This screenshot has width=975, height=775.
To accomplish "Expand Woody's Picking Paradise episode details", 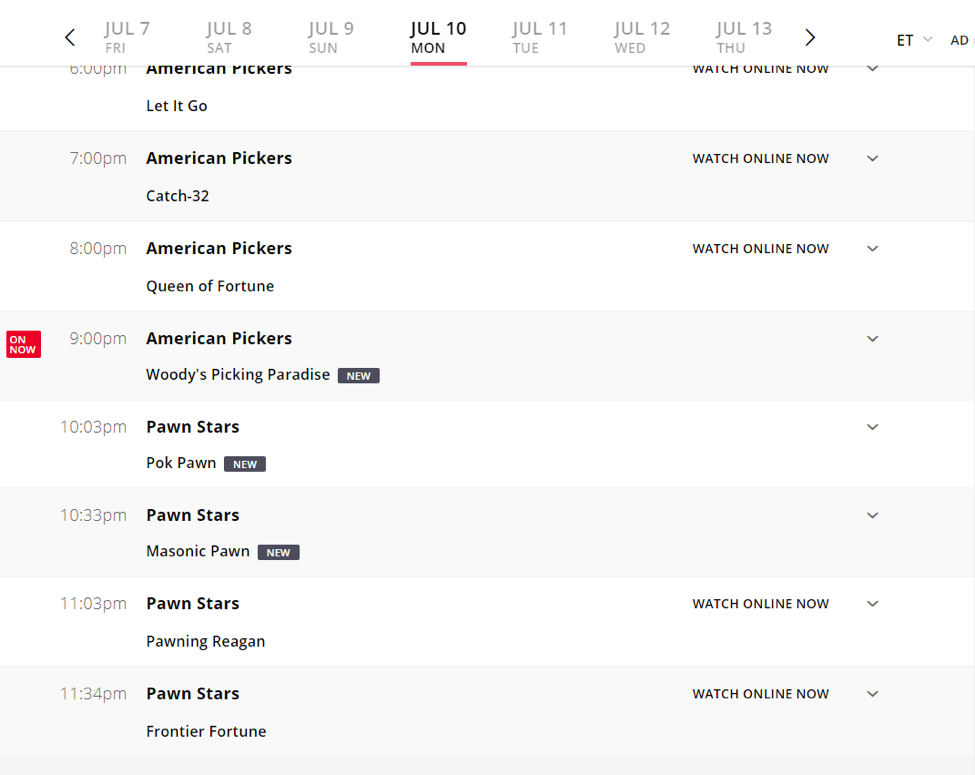I will tap(872, 339).
